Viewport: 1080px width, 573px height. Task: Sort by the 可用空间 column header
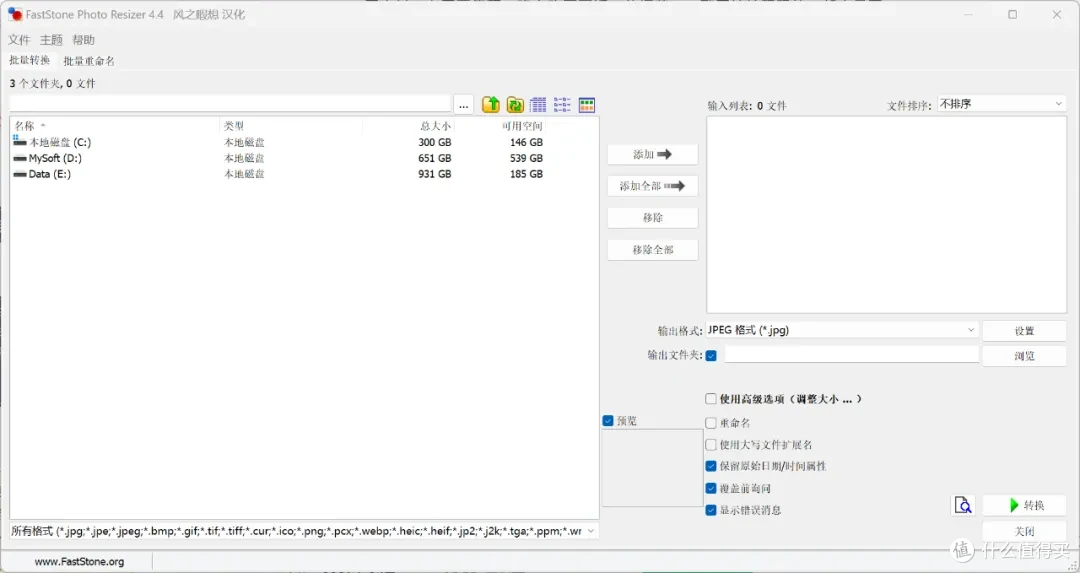[x=500, y=126]
